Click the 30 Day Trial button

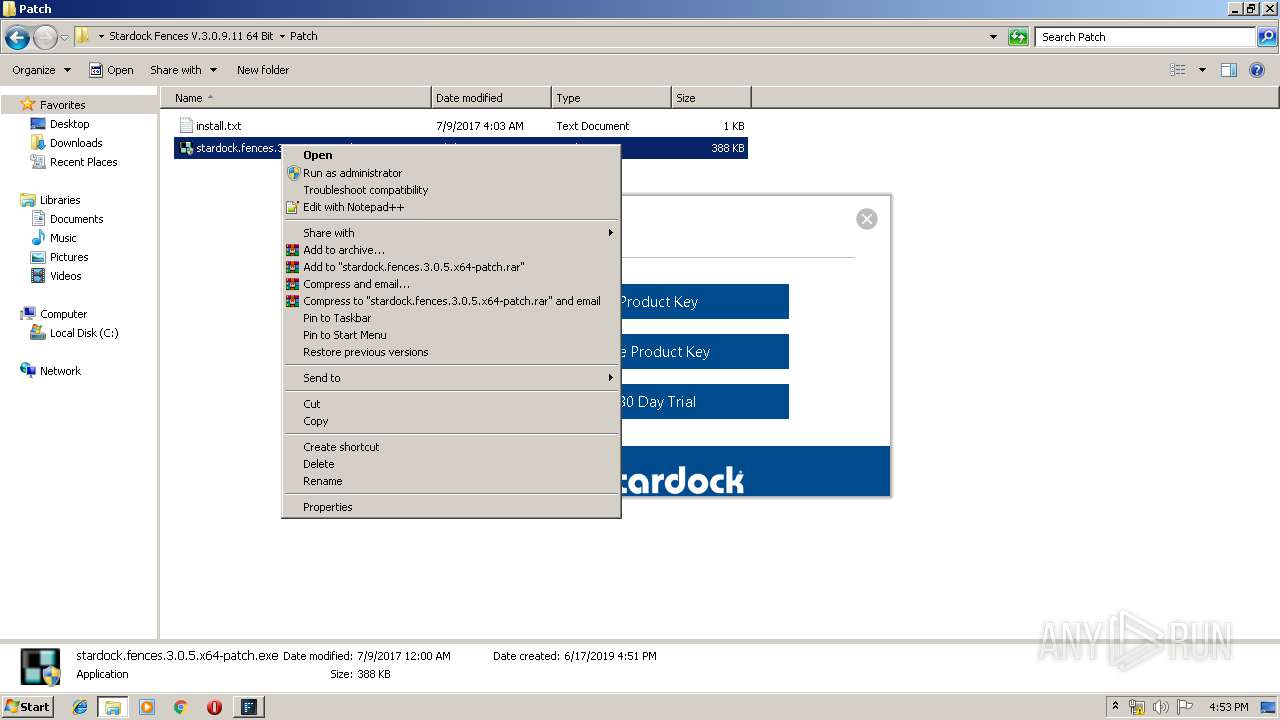click(x=705, y=402)
